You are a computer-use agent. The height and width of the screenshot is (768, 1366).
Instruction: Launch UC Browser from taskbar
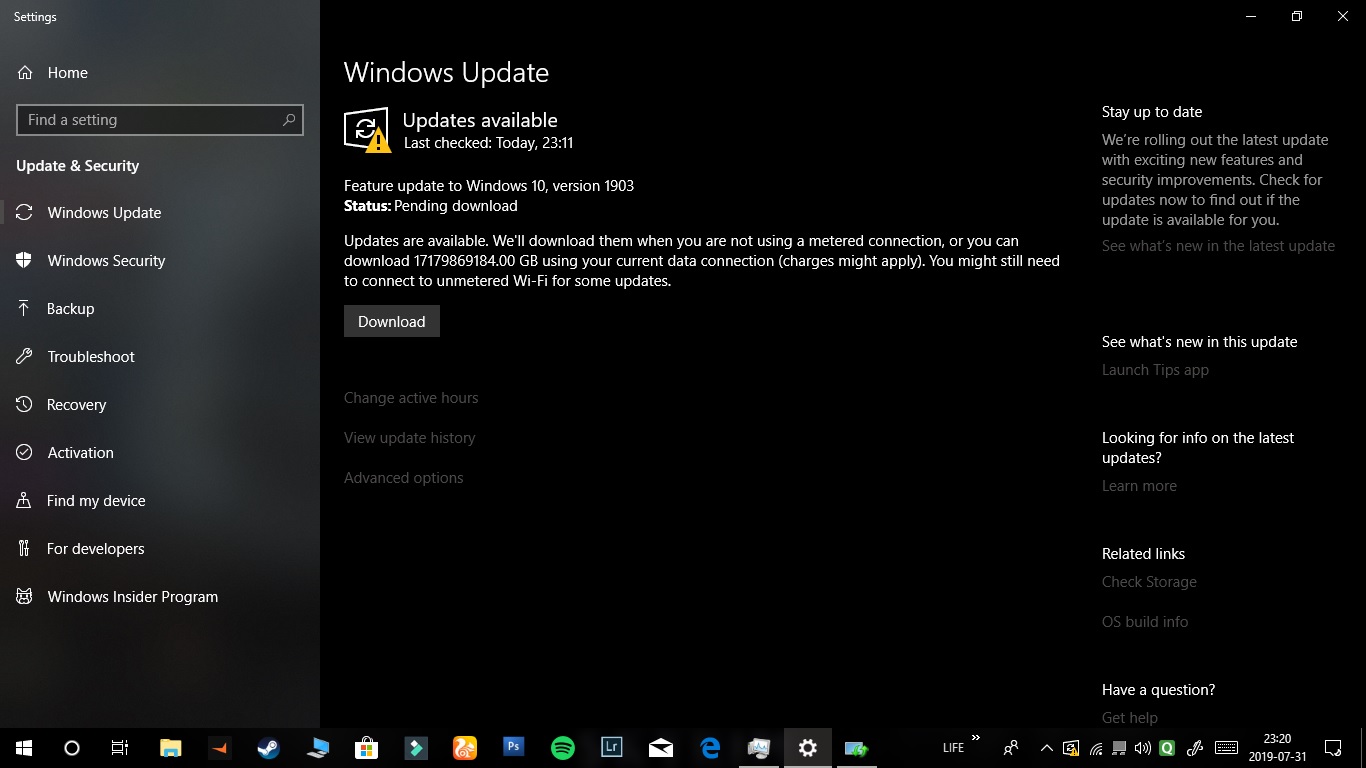coord(465,748)
